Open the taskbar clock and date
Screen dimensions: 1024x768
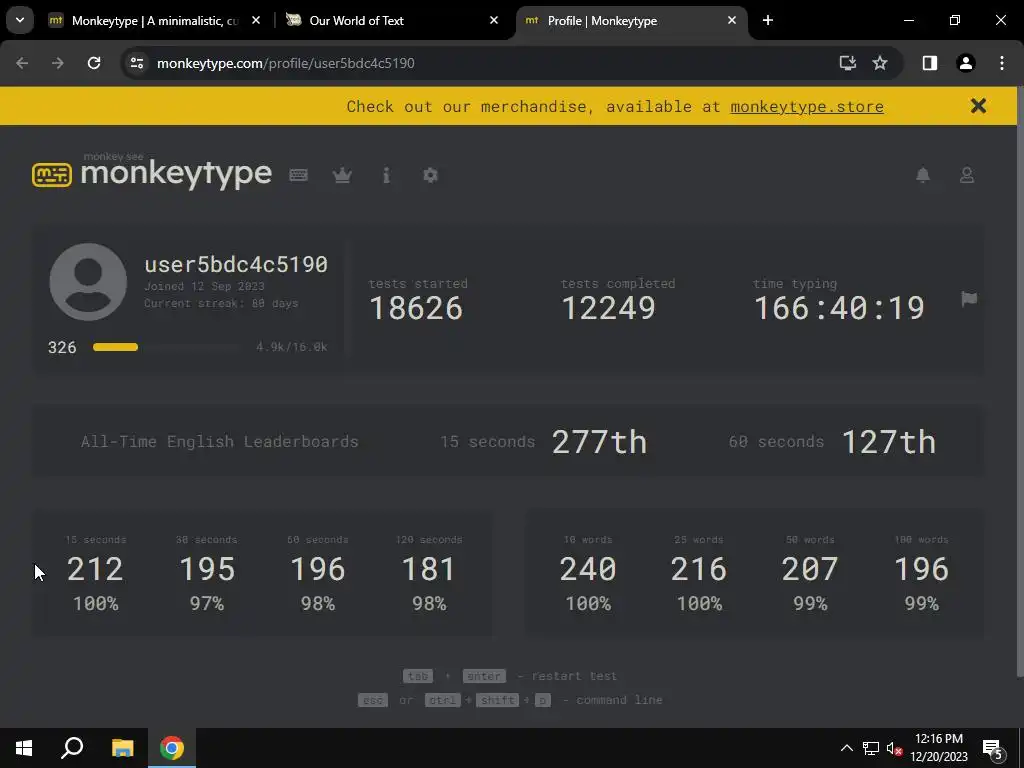[939, 748]
